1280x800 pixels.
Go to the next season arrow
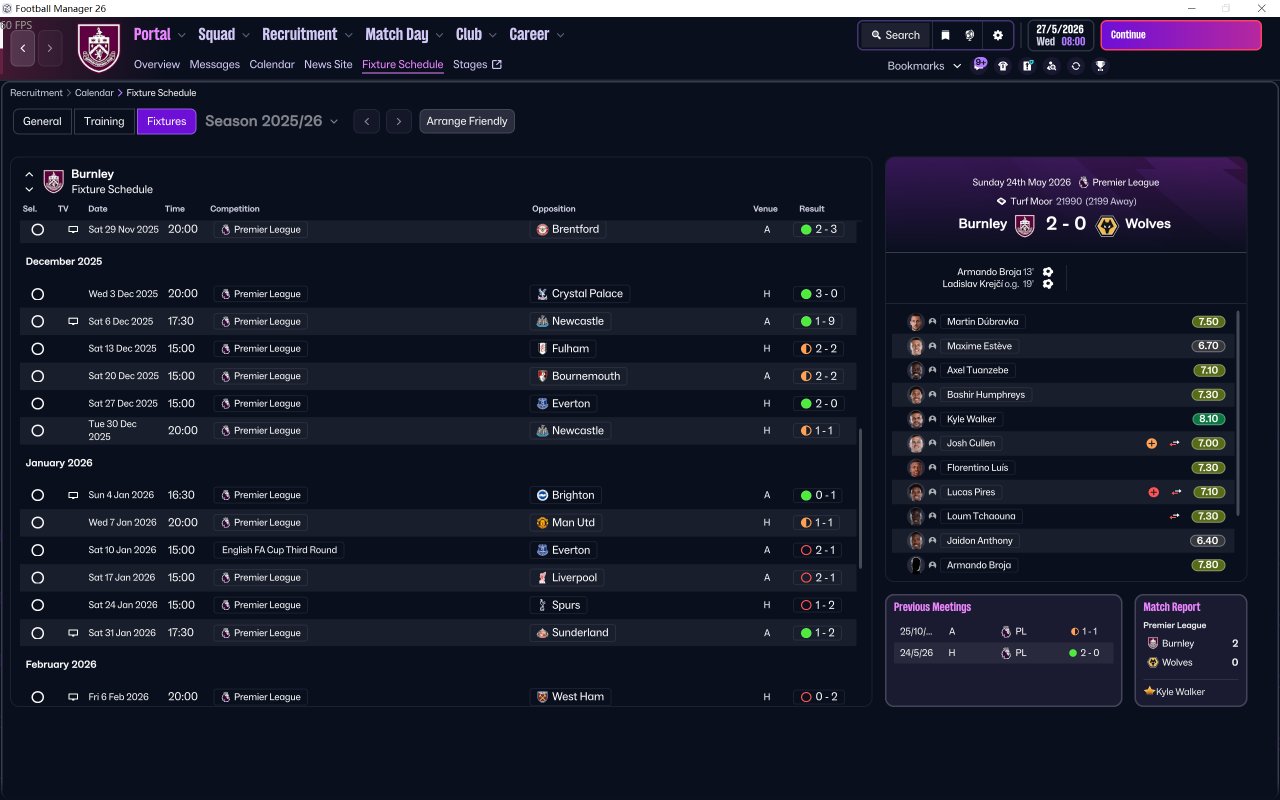pos(399,121)
